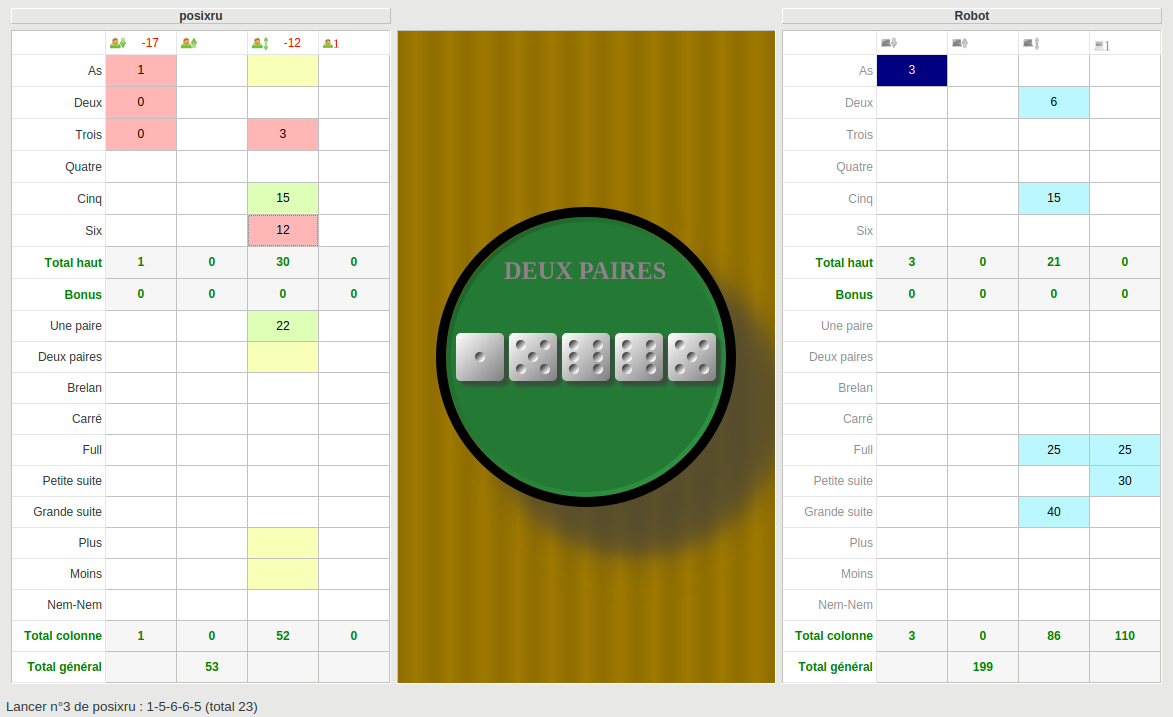
Task: Click the DEUX PAIRES label on mat
Action: point(585,271)
